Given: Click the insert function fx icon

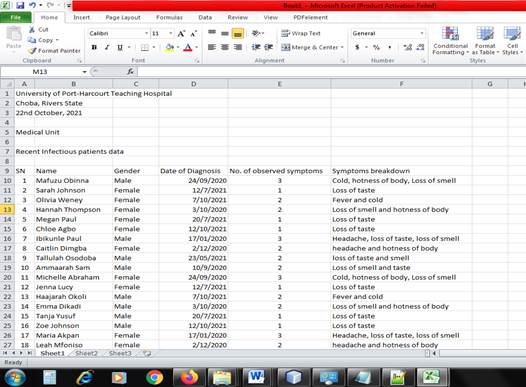Looking at the screenshot, I should [x=130, y=71].
